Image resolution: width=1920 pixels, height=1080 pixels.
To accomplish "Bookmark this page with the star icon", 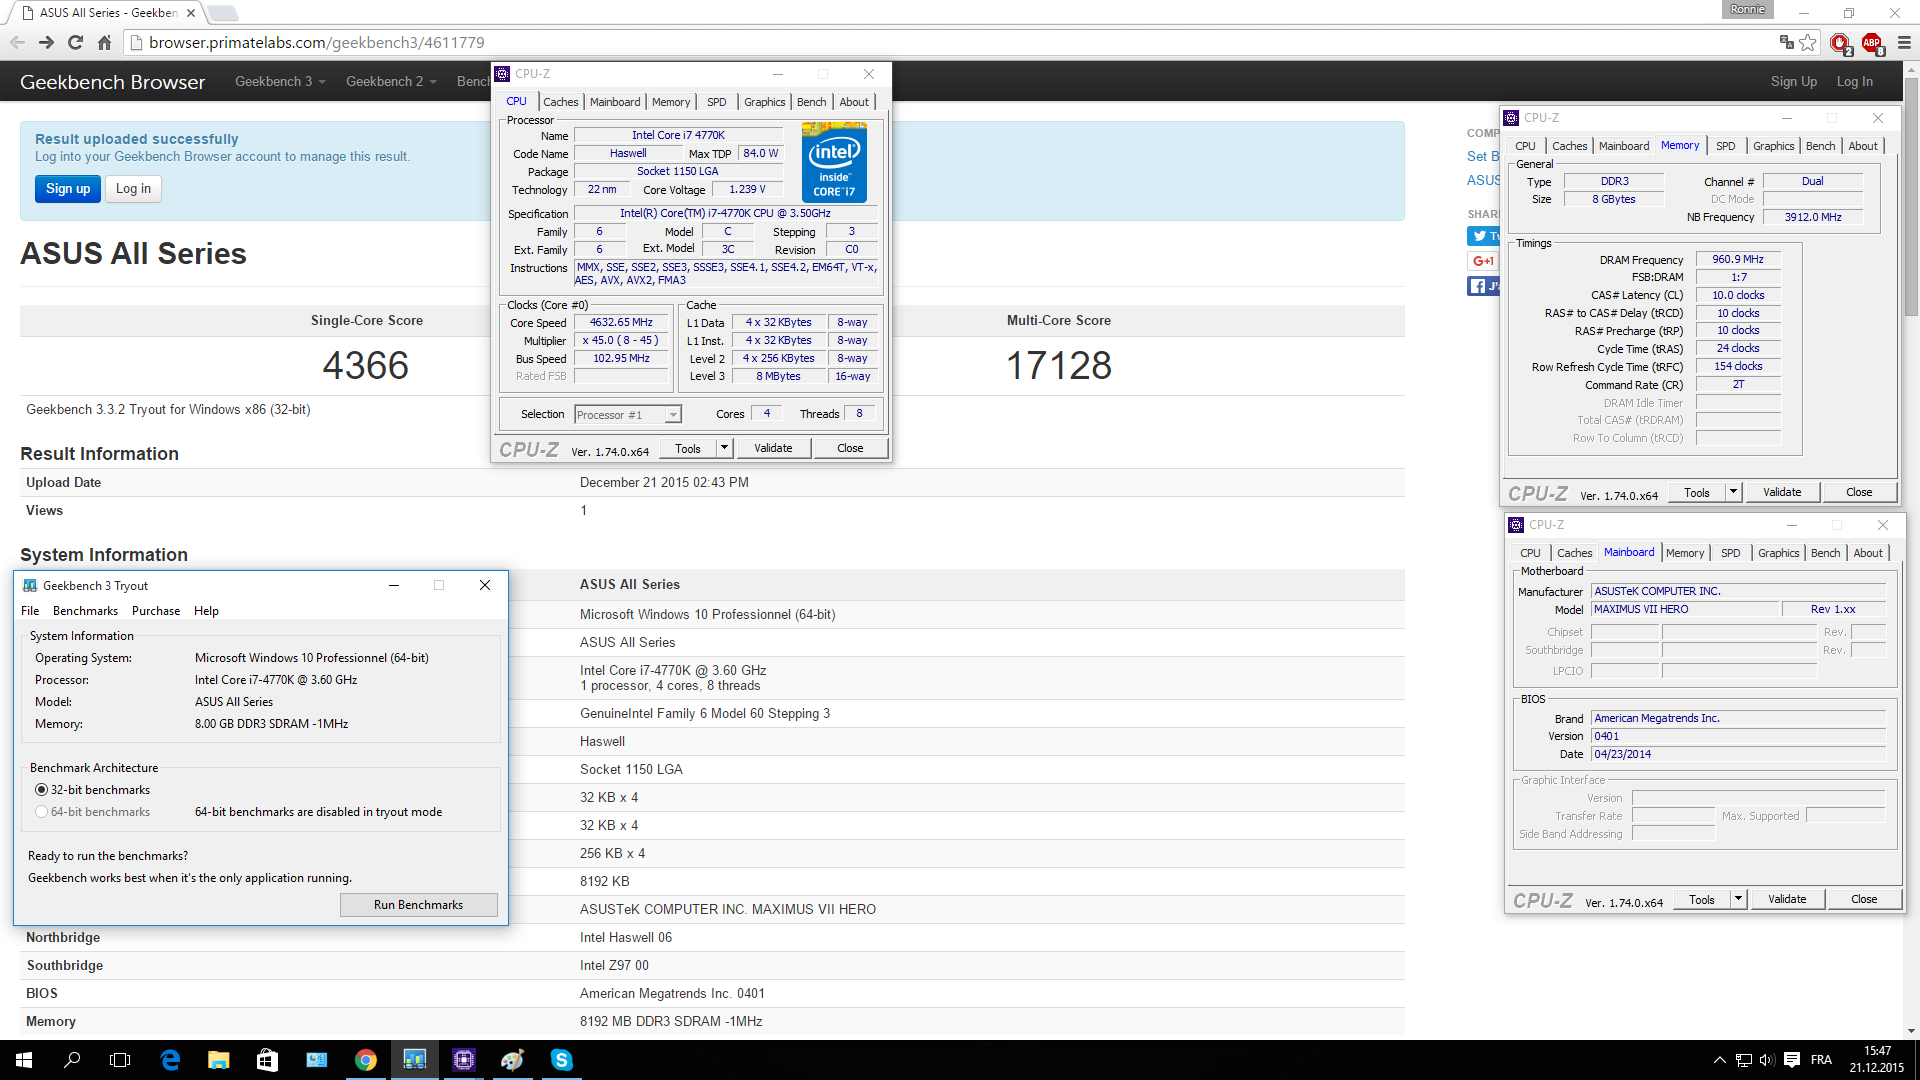I will [x=1808, y=42].
